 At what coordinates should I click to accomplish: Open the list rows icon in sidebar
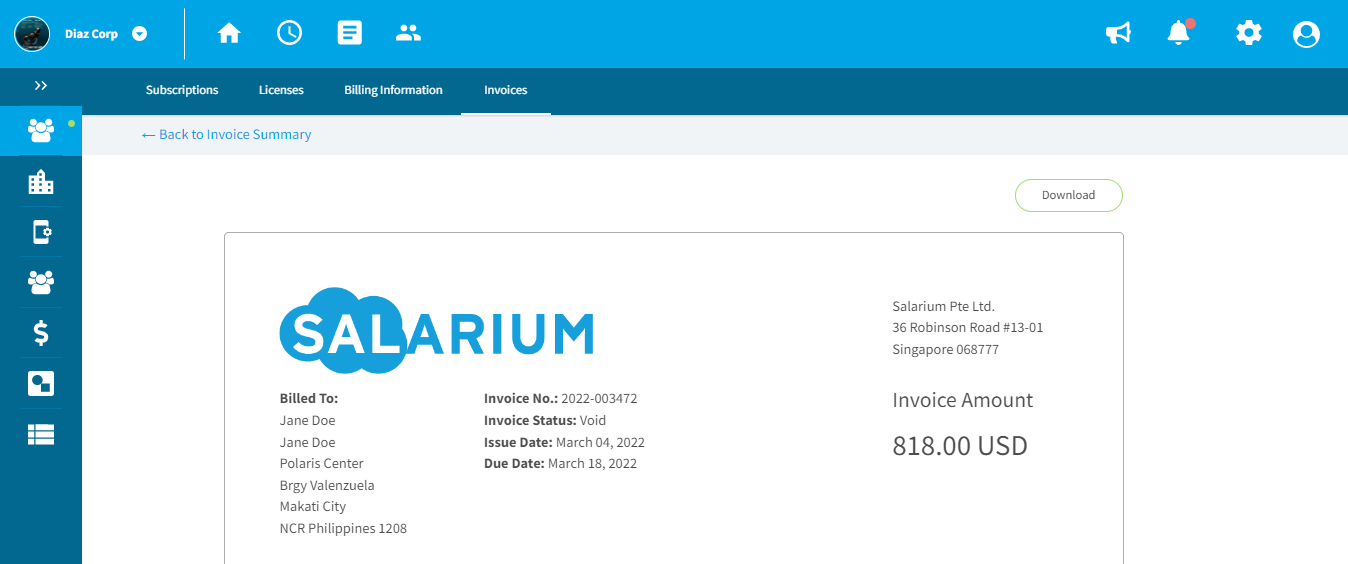(x=41, y=434)
